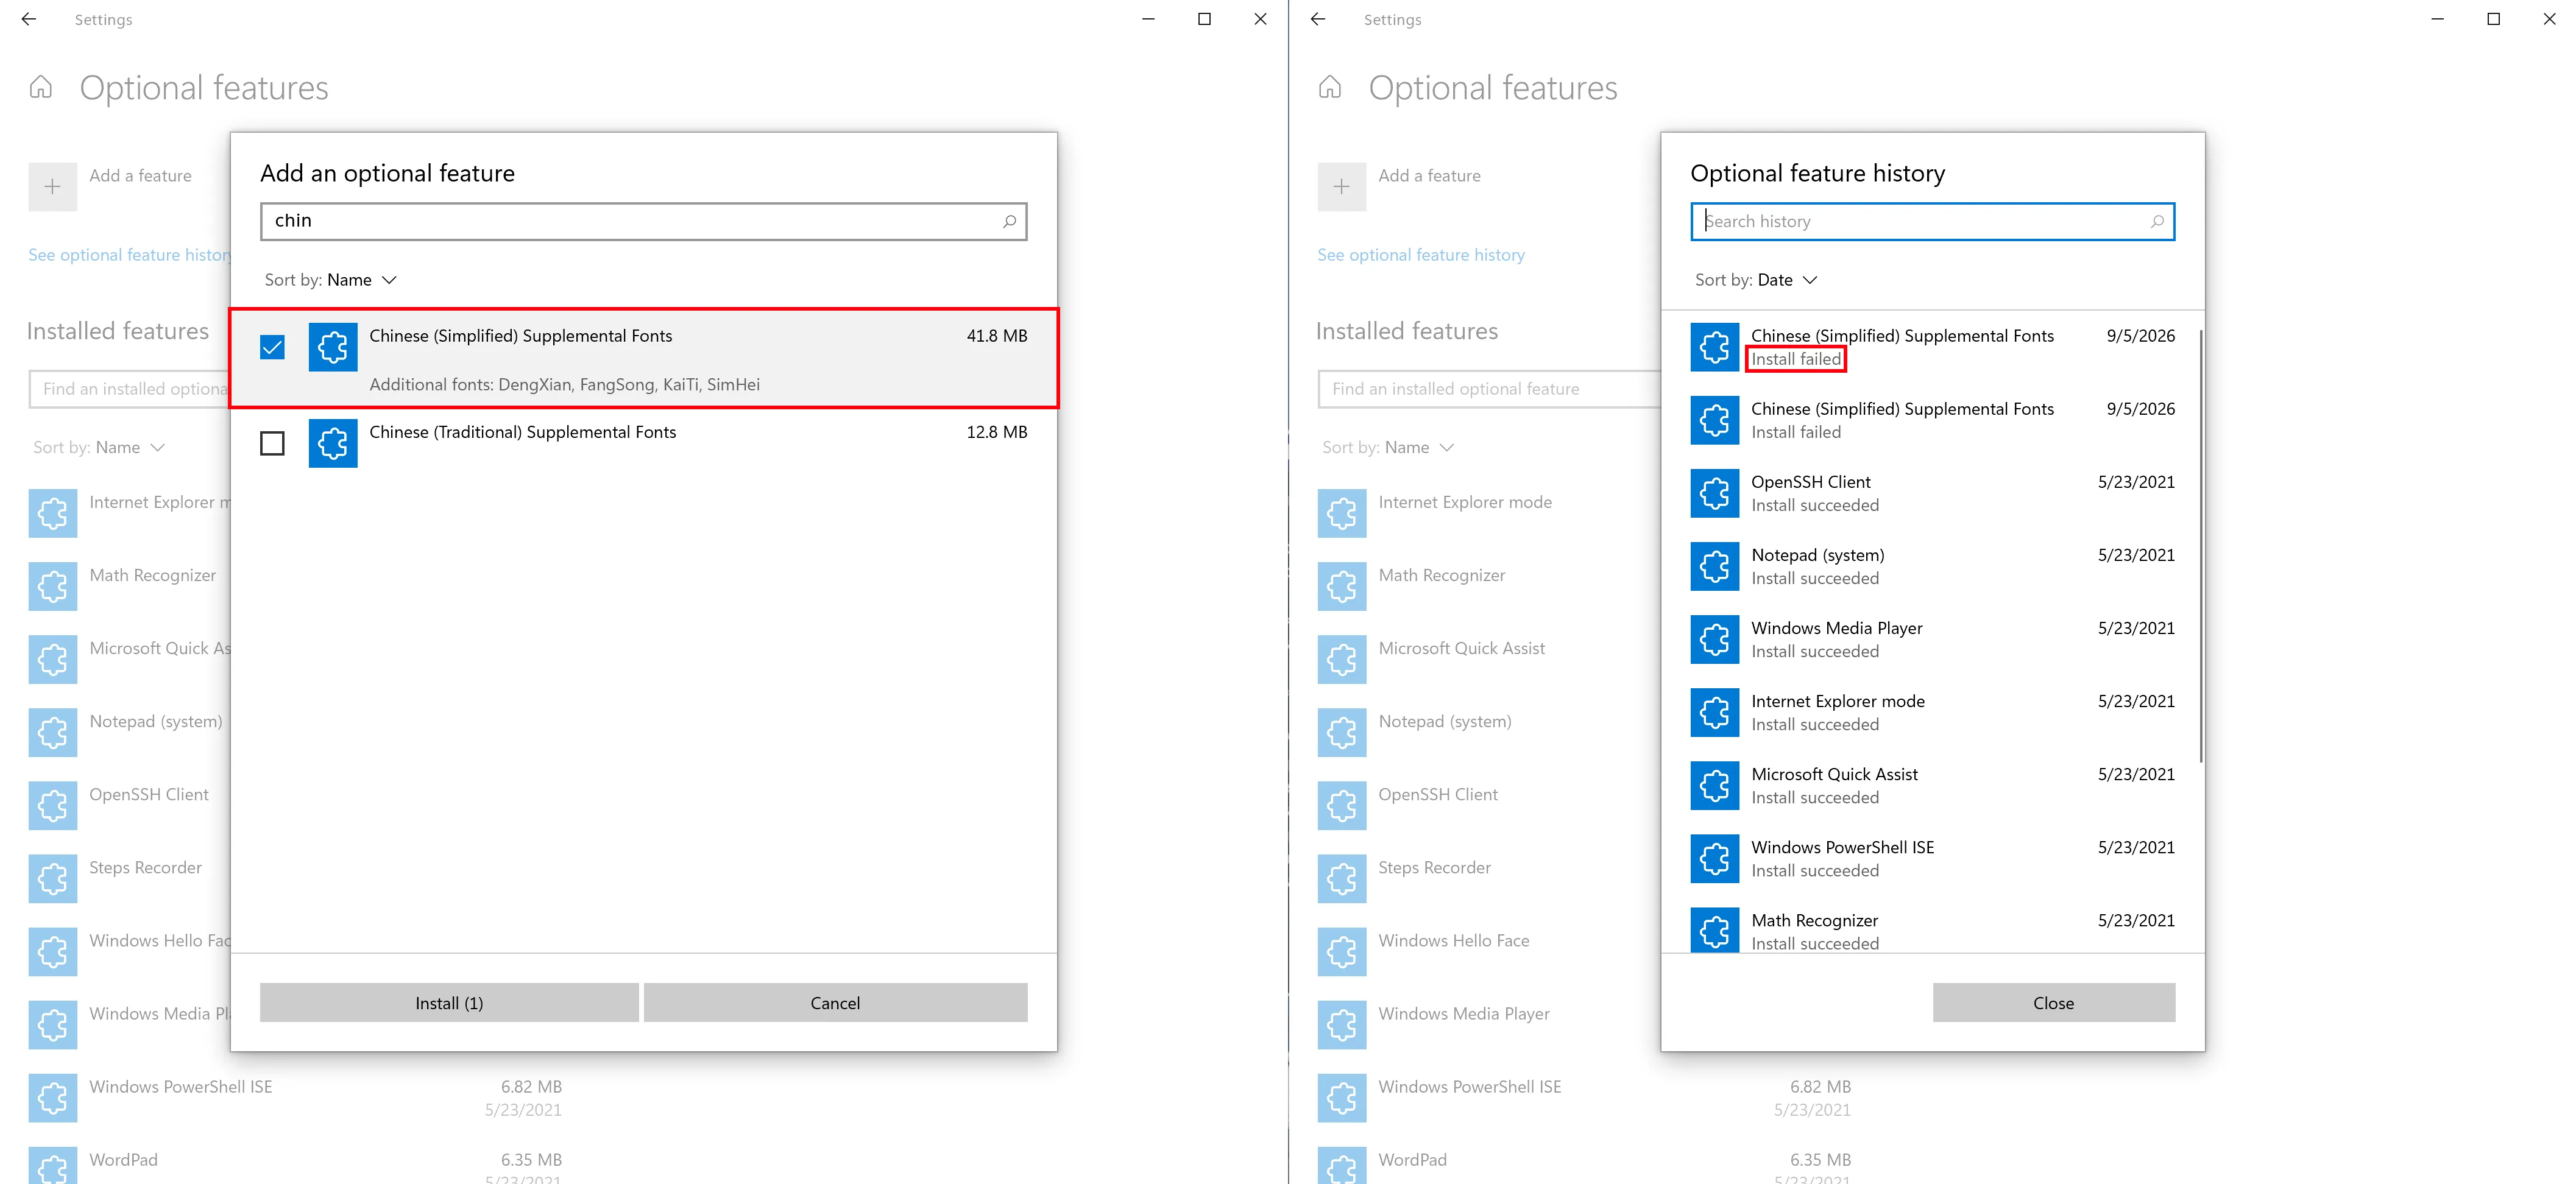Click Internet Explorer mode icon in feature history
The image size is (2576, 1184).
tap(1715, 712)
